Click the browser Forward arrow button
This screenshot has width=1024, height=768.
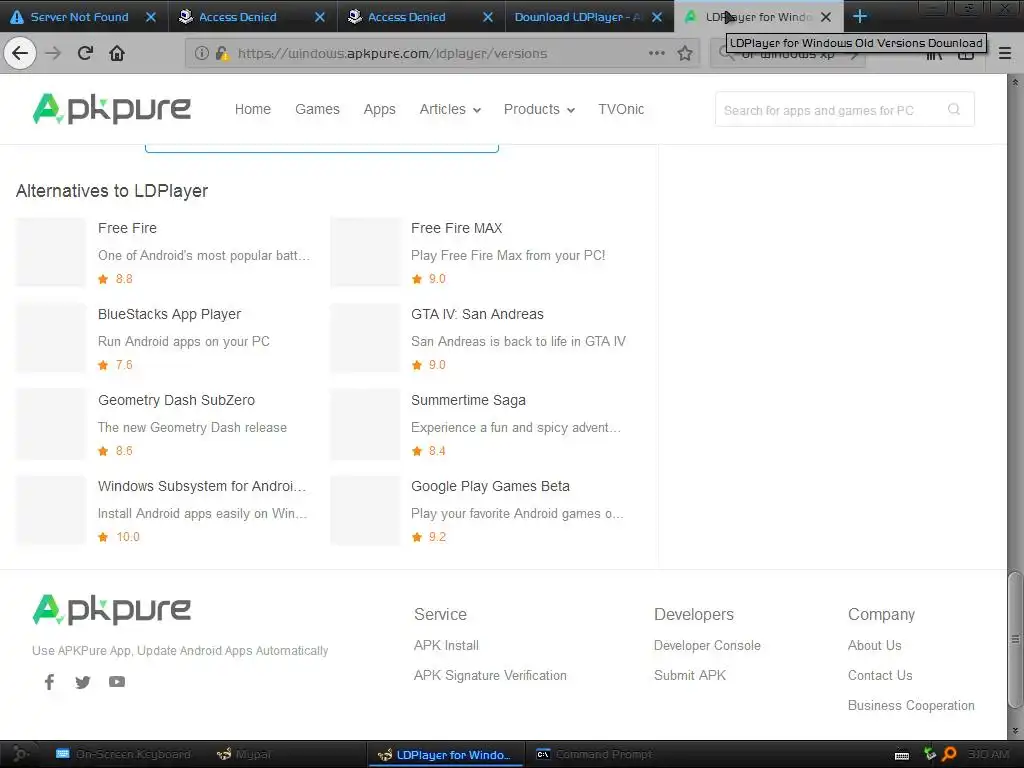click(x=54, y=53)
